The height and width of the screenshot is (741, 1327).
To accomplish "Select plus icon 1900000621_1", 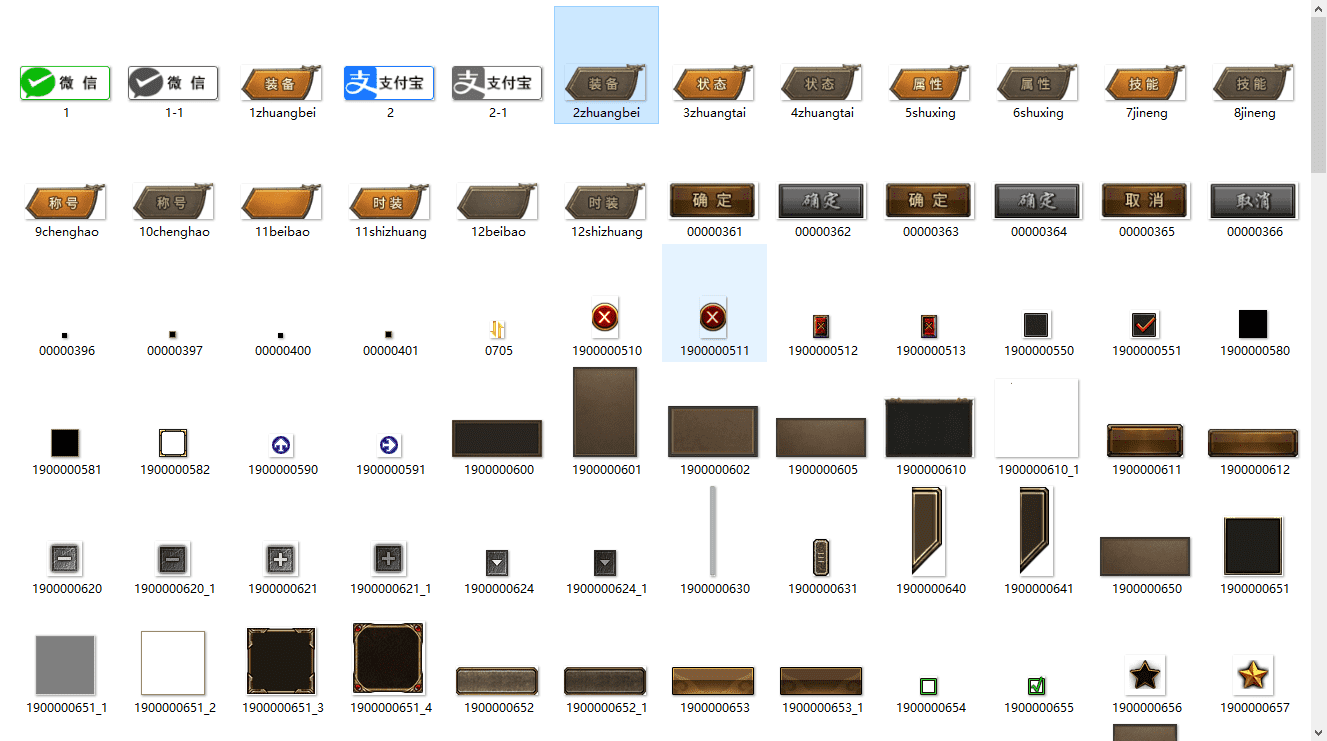I will [389, 558].
